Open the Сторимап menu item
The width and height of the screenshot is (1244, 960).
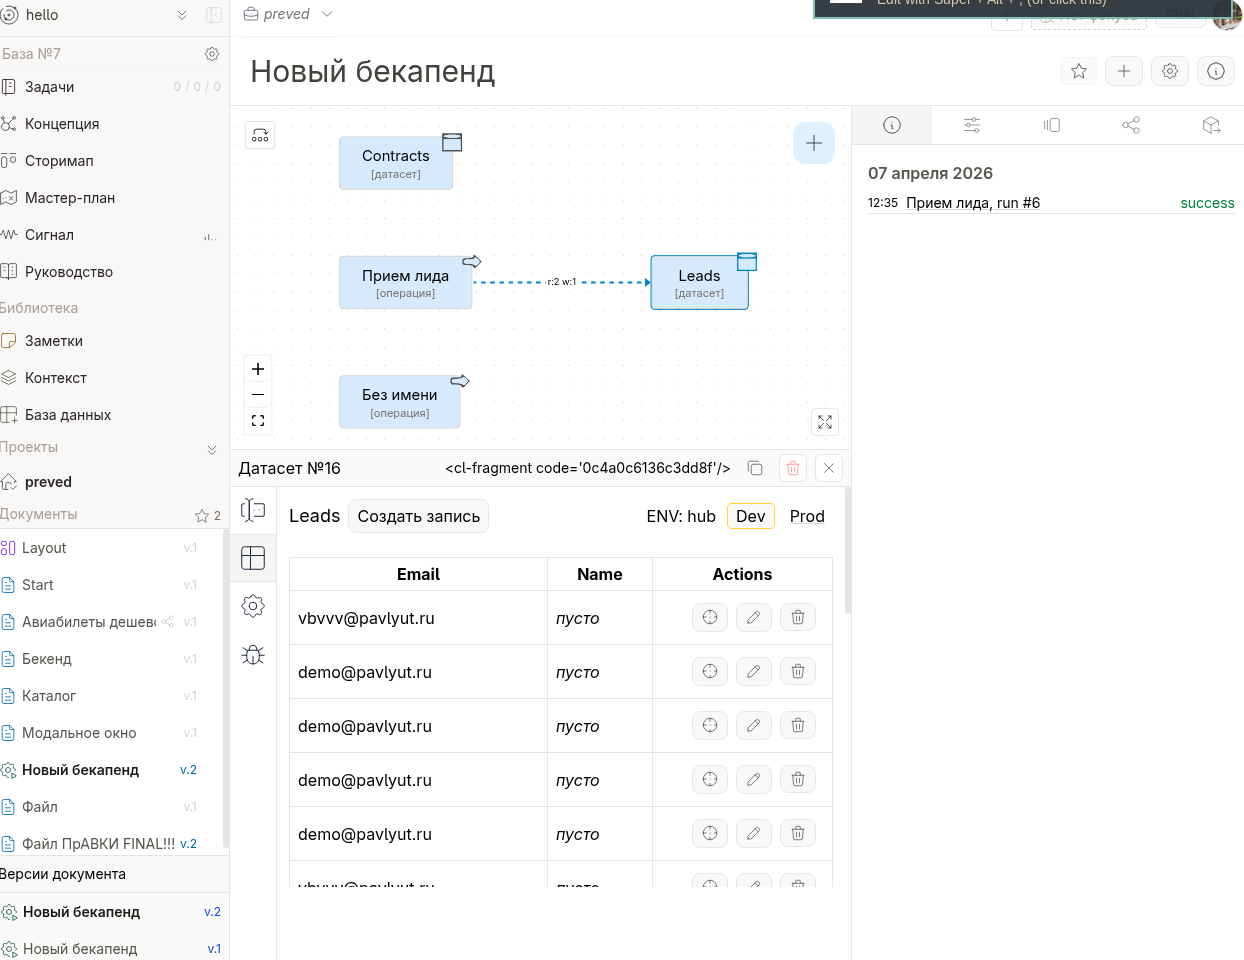[x=59, y=161]
